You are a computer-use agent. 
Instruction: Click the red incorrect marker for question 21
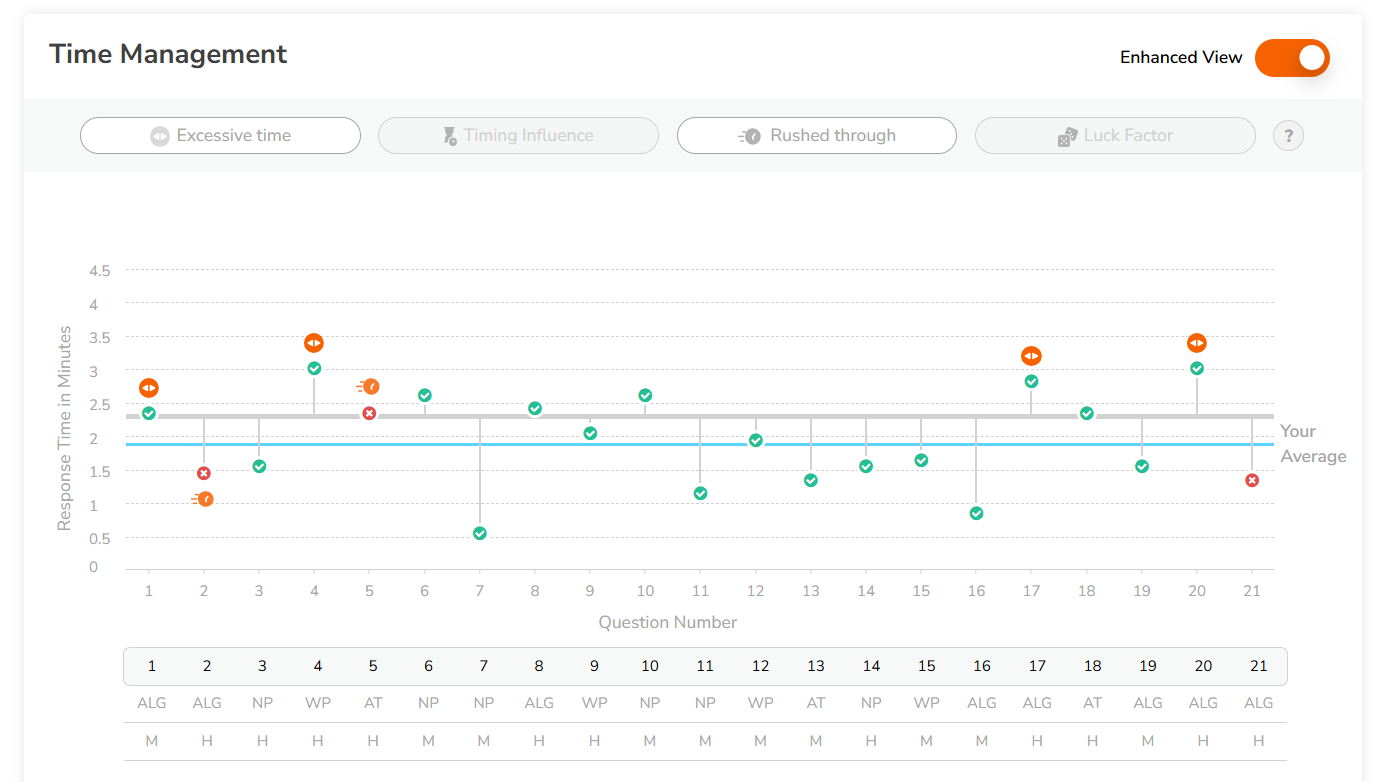tap(1252, 480)
